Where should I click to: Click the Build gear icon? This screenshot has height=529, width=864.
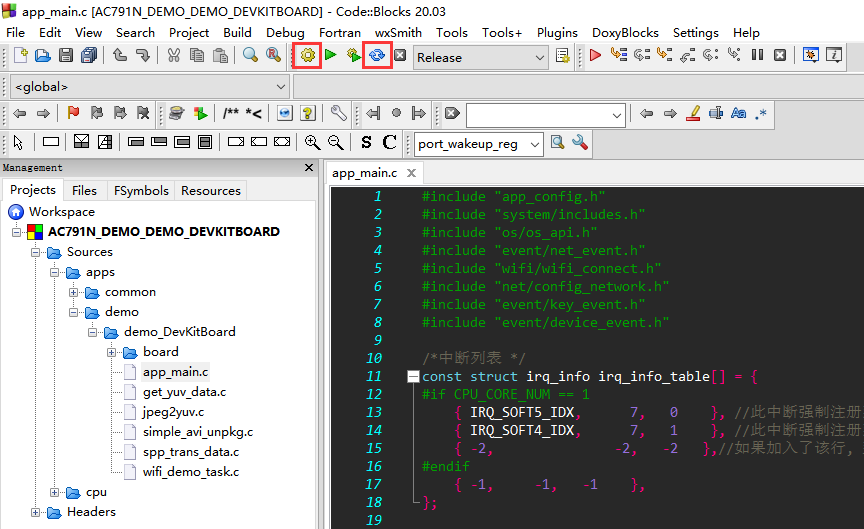click(307, 55)
